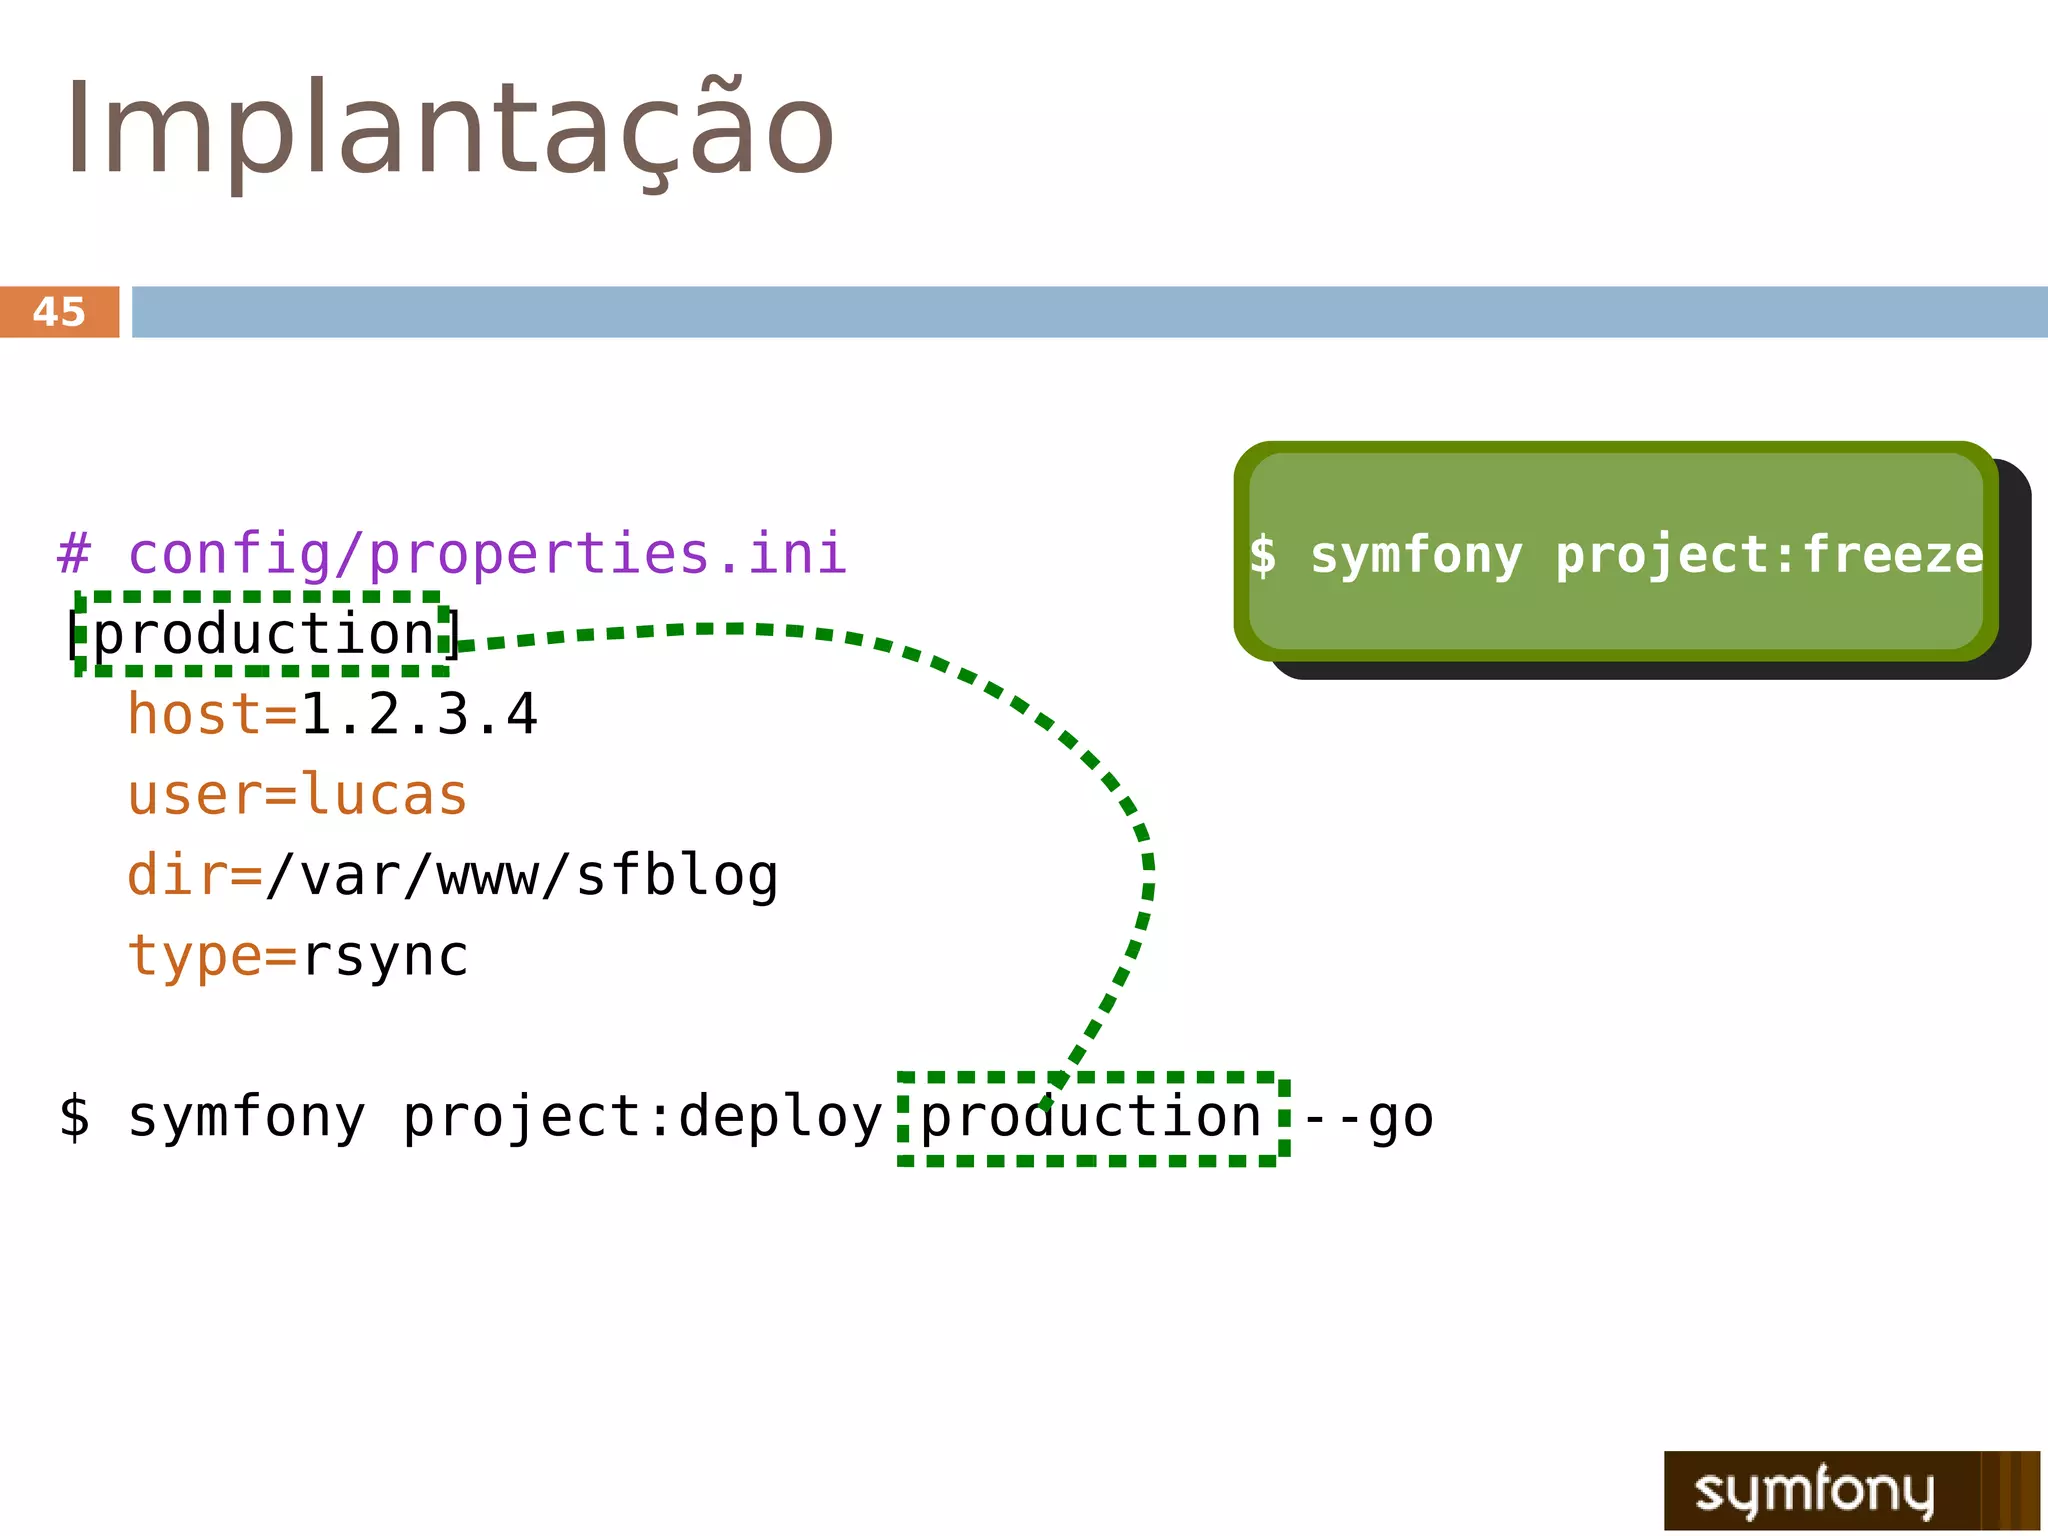Click the green "$ symfony project:freeze" box
Image resolution: width=2048 pixels, height=1536 pixels.
pyautogui.click(x=1616, y=552)
